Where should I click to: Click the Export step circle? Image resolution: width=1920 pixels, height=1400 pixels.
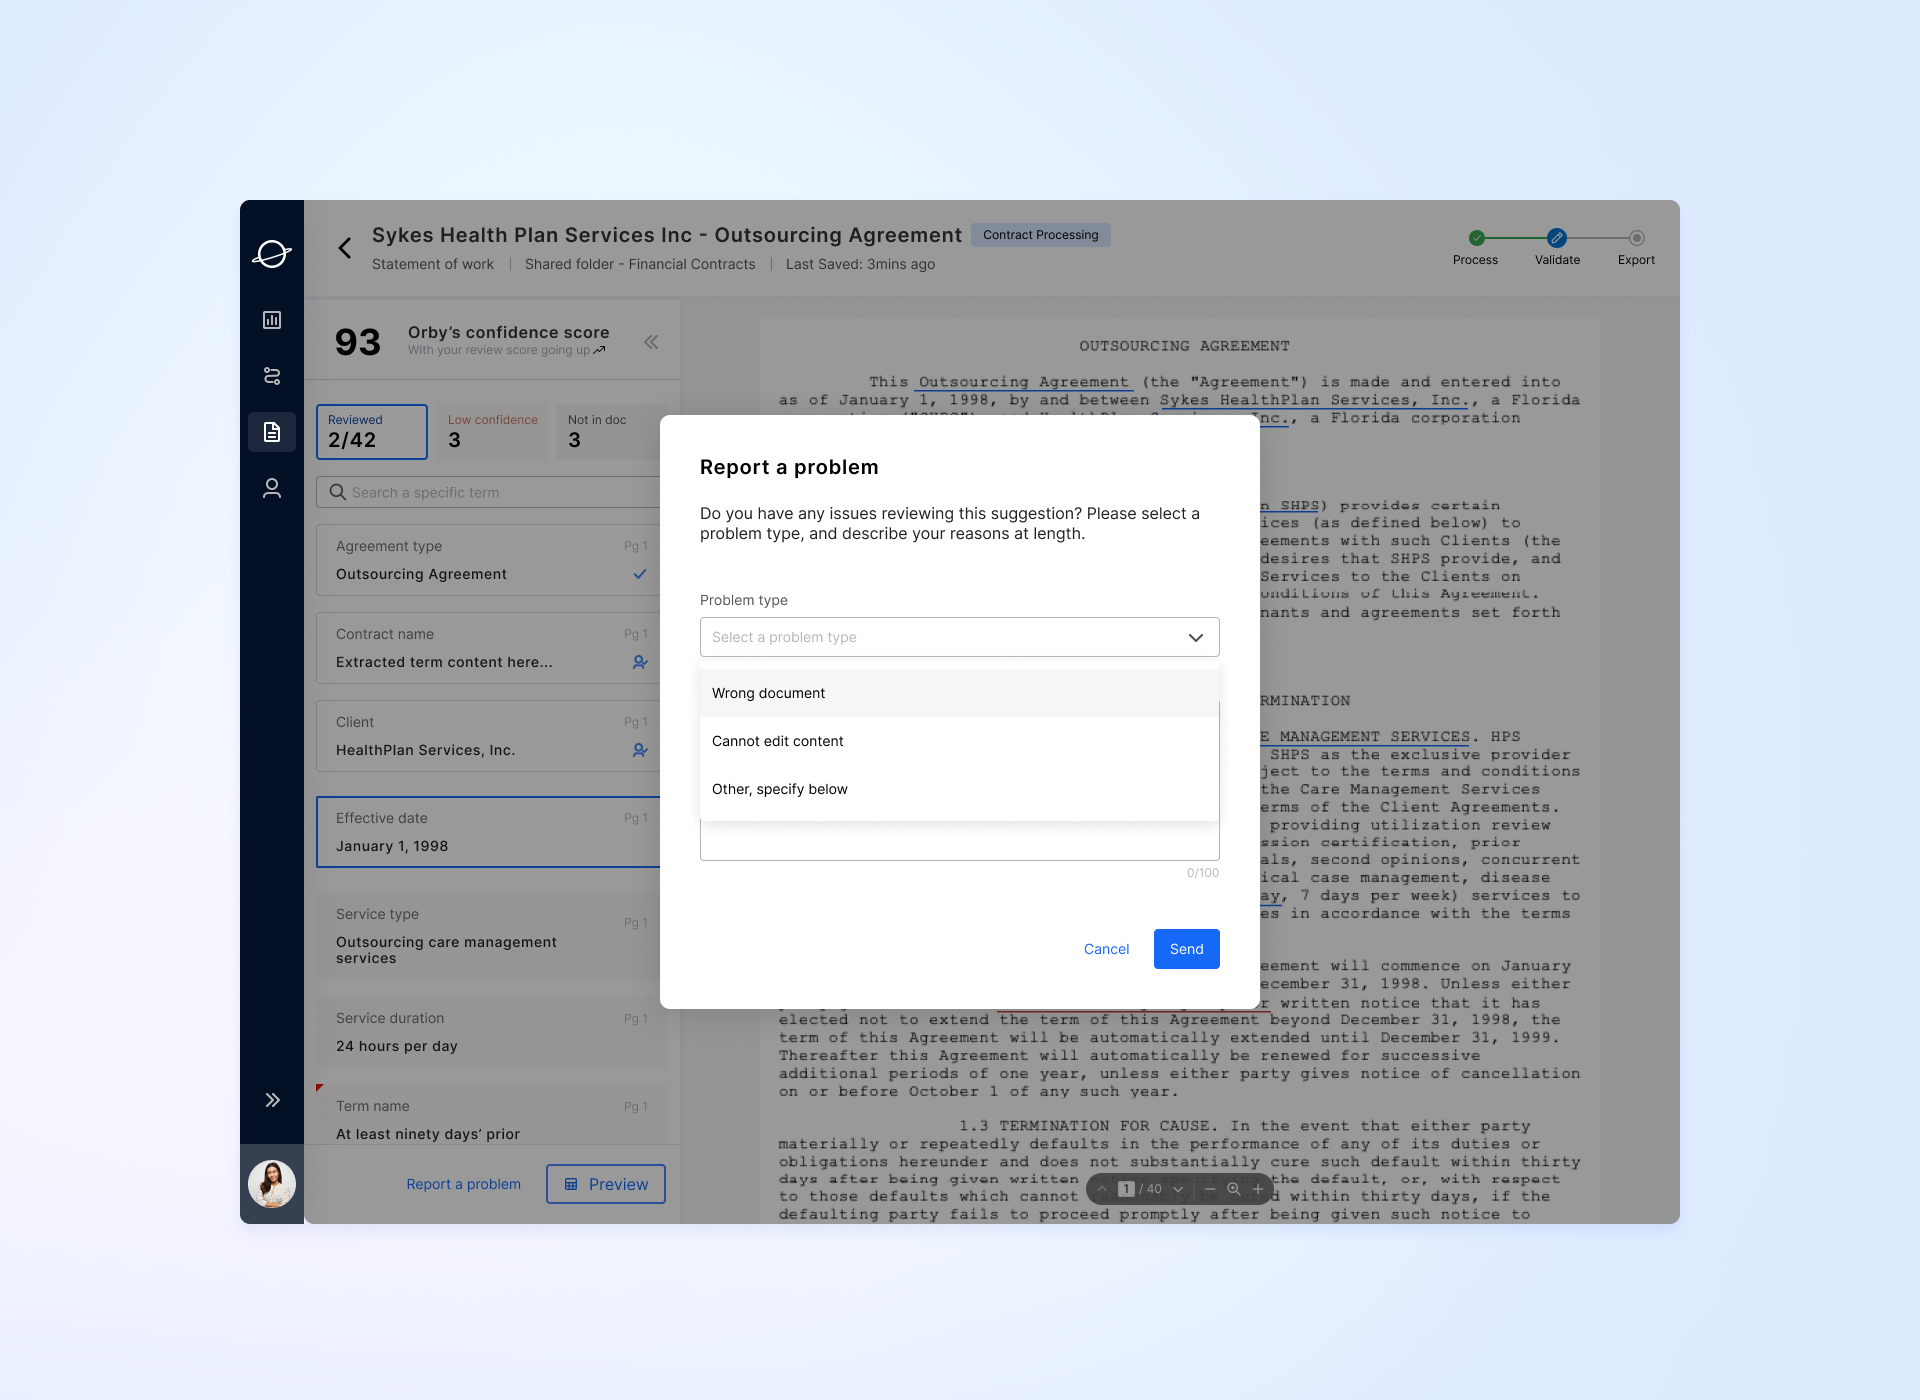coord(1637,238)
